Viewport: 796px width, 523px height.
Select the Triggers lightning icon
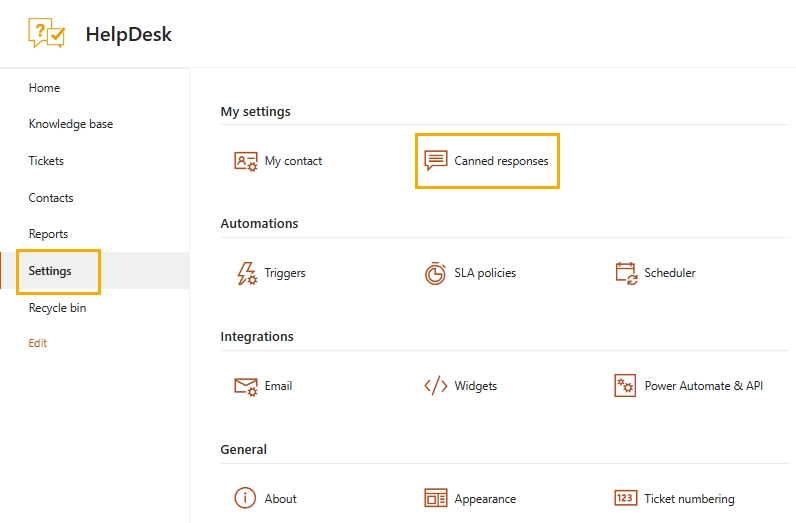pos(247,273)
